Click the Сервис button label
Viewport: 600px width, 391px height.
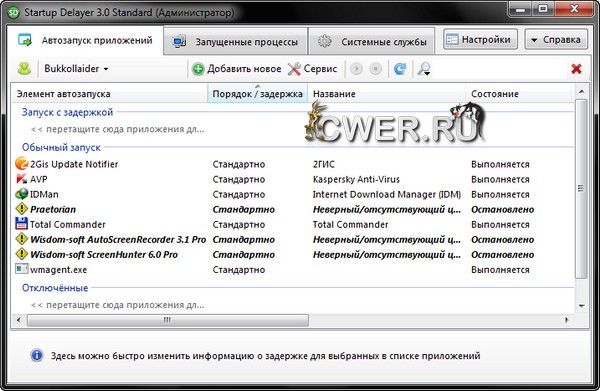320,69
